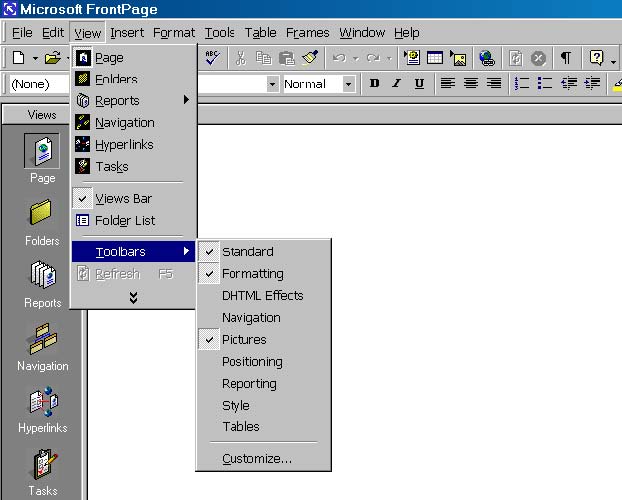Choose Tasks in the View menu
622x500 pixels.
pyautogui.click(x=134, y=167)
